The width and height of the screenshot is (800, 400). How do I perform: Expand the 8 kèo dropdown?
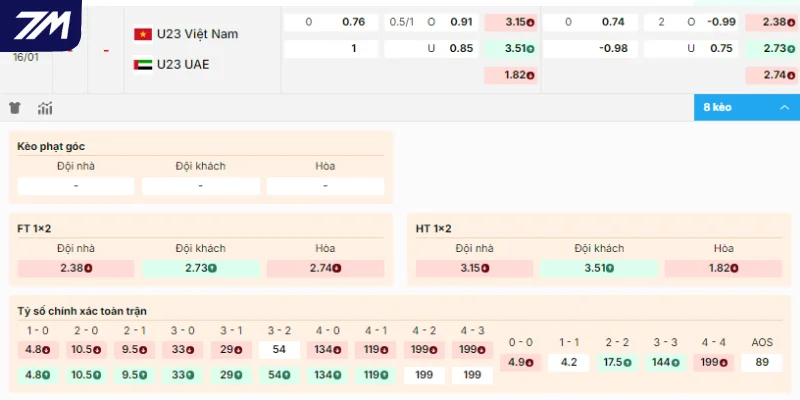point(746,107)
